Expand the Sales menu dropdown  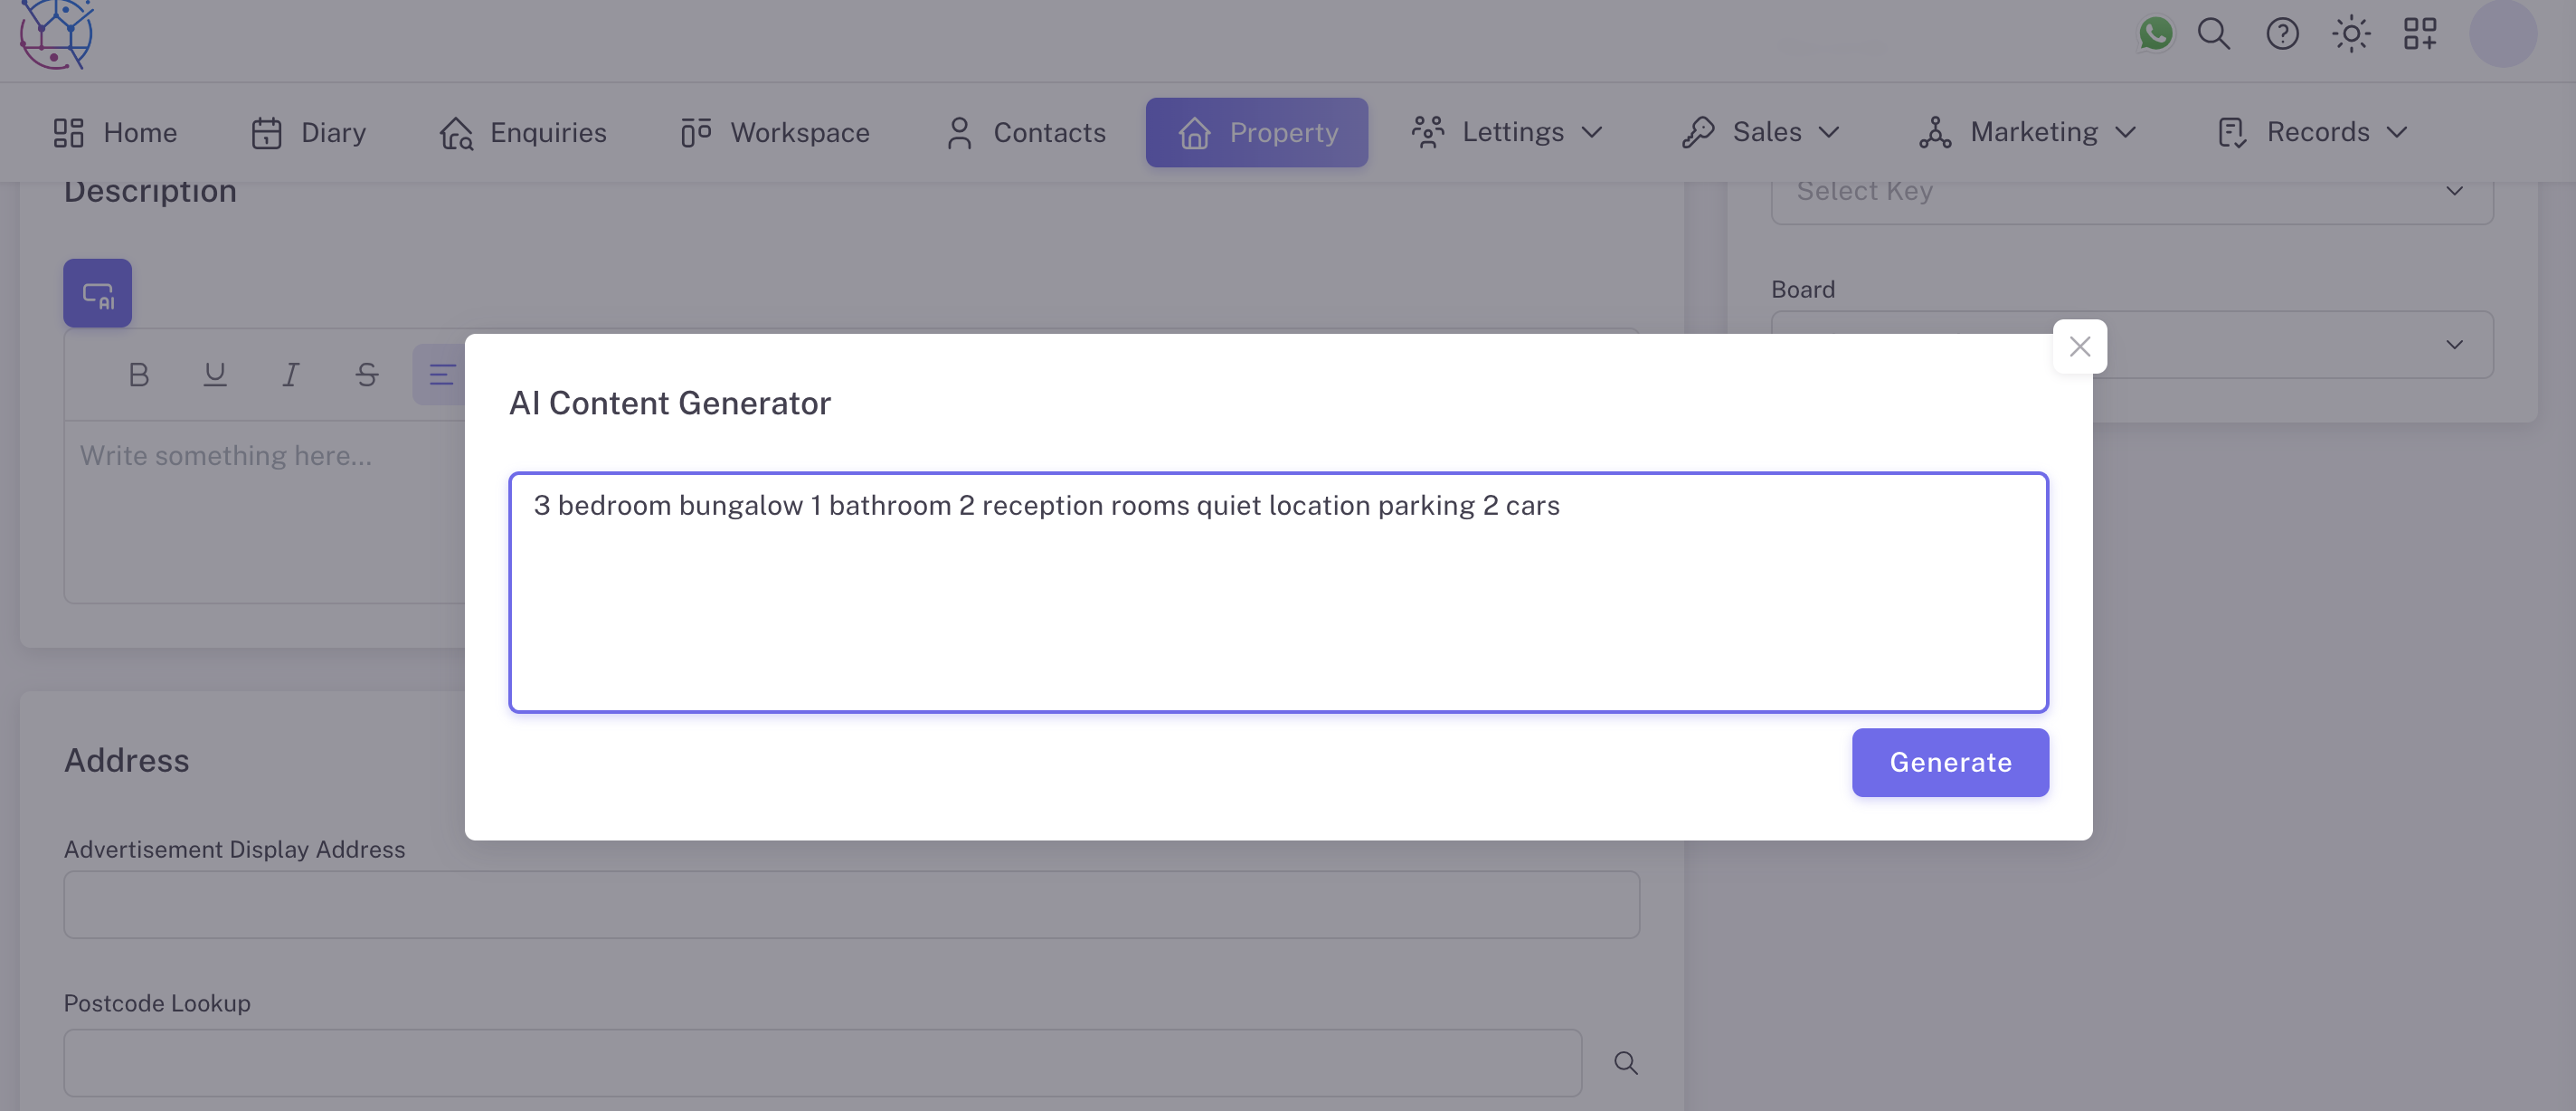[x=1761, y=132]
